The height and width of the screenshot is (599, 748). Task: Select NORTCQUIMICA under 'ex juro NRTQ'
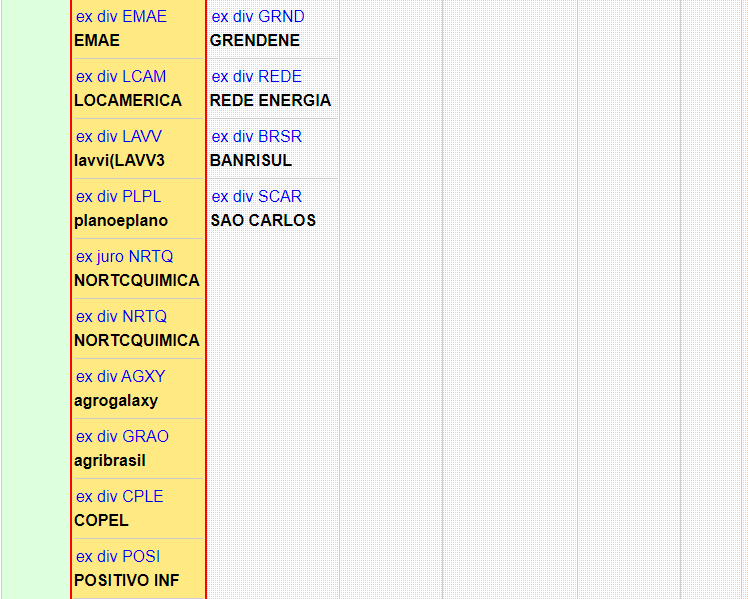(137, 280)
